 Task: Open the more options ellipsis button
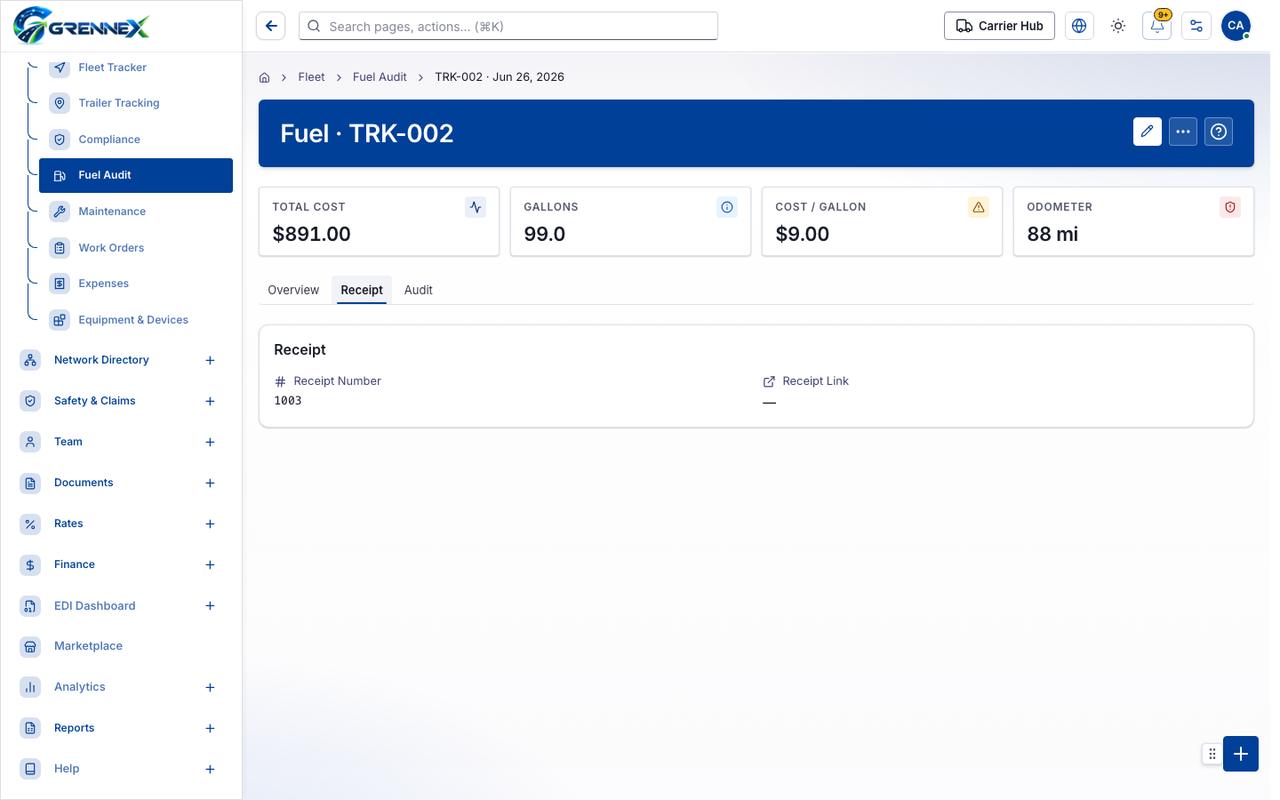coord(1183,132)
